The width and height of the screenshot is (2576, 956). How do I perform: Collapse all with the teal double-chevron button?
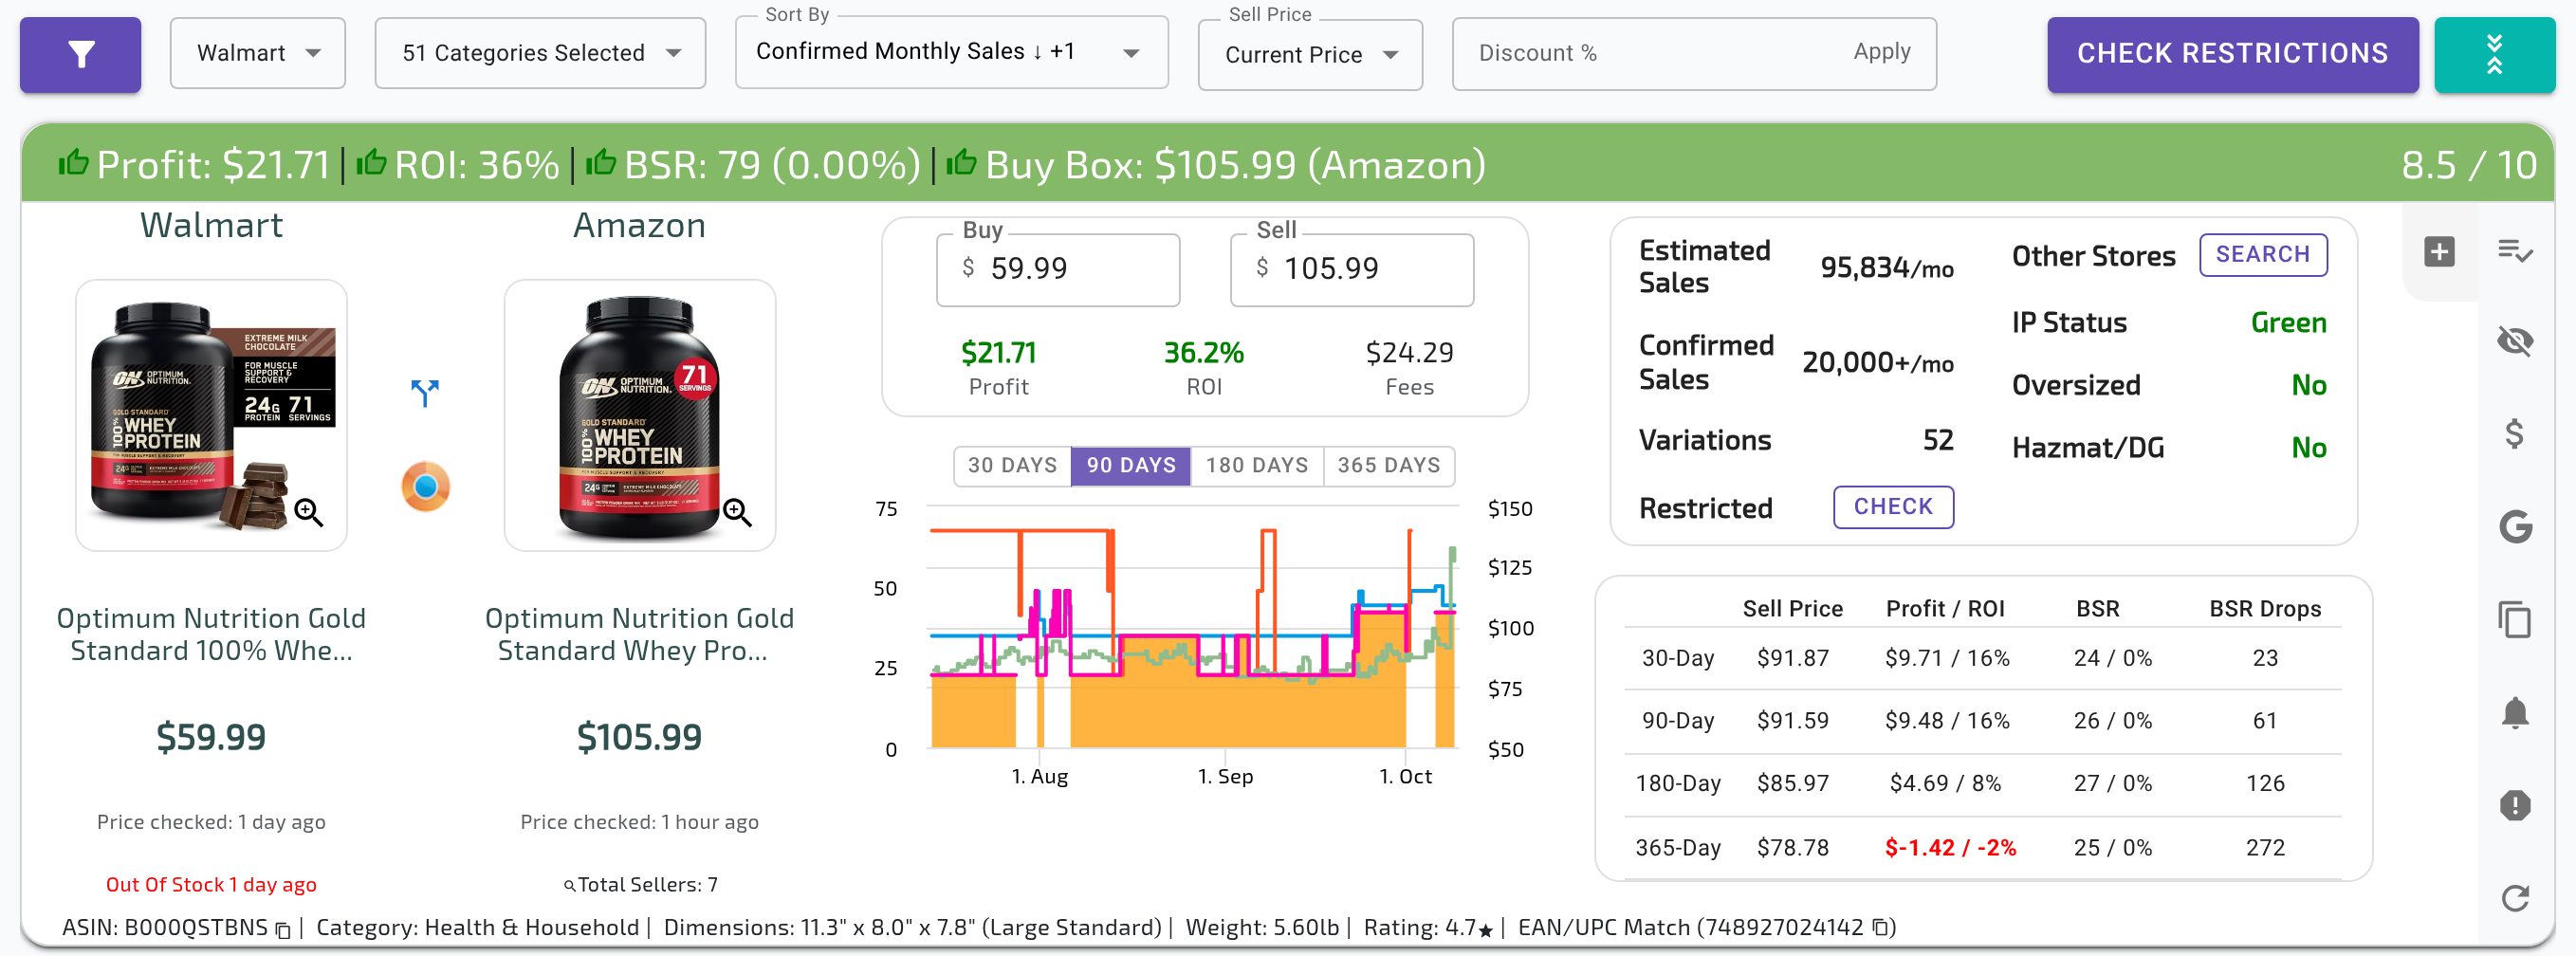(x=2494, y=54)
